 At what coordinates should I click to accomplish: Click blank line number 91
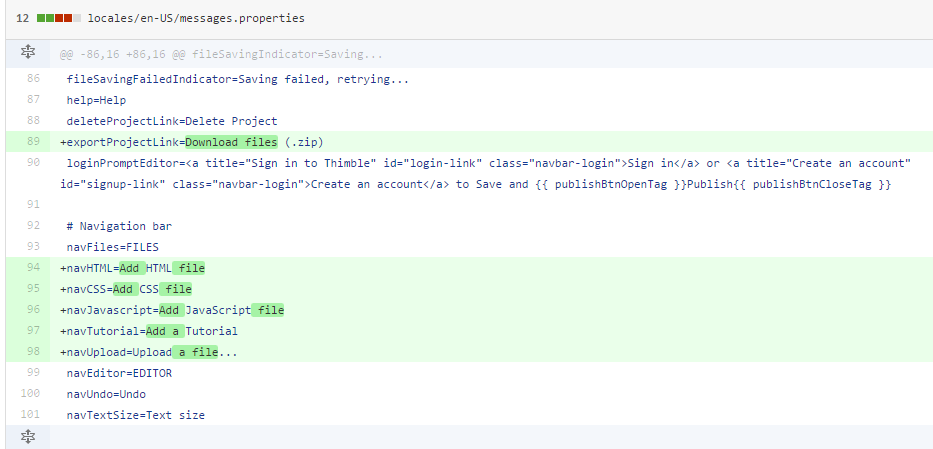point(33,205)
